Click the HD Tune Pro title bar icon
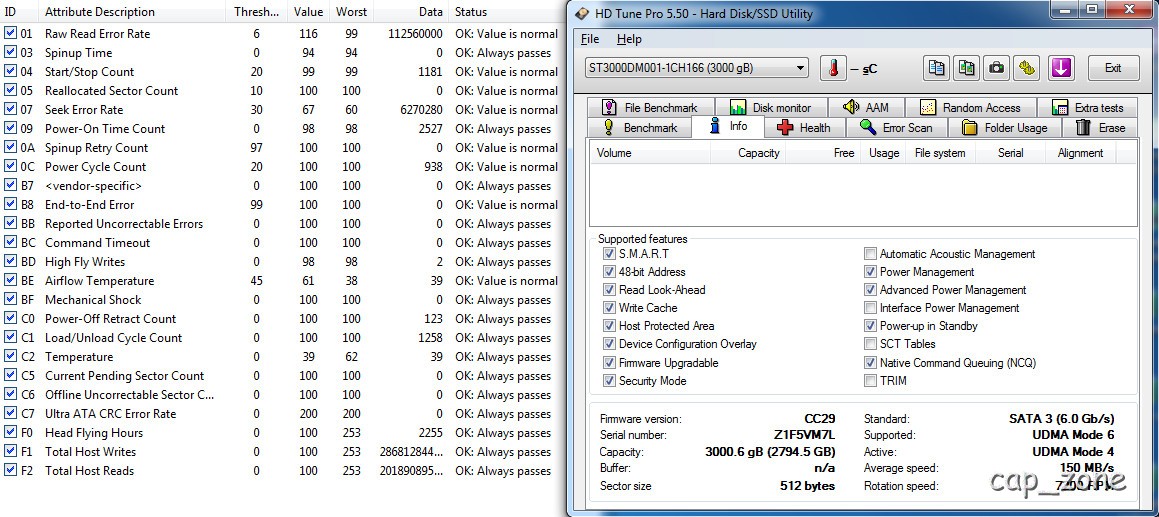1159x517 pixels. 583,13
